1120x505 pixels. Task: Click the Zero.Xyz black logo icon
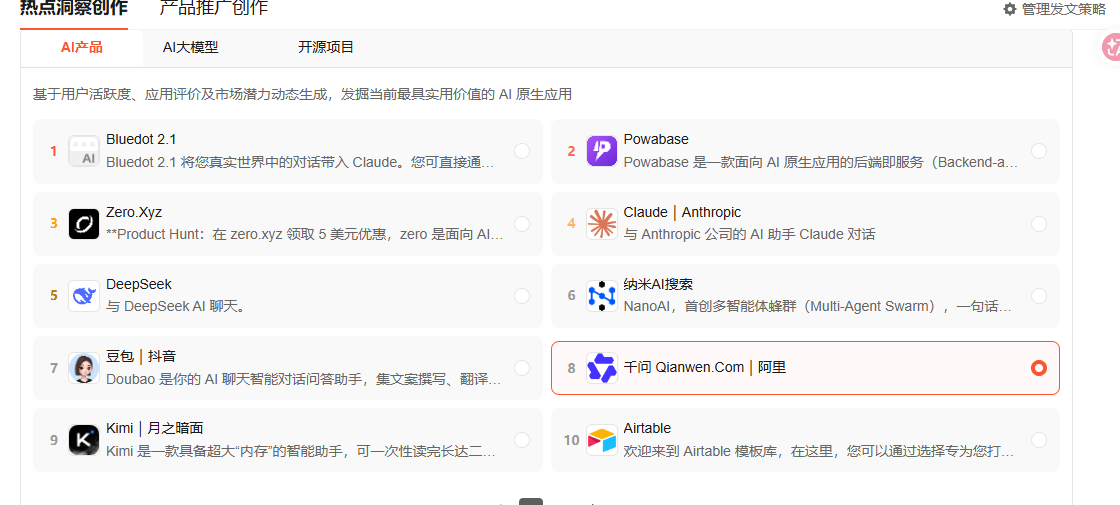pos(84,224)
